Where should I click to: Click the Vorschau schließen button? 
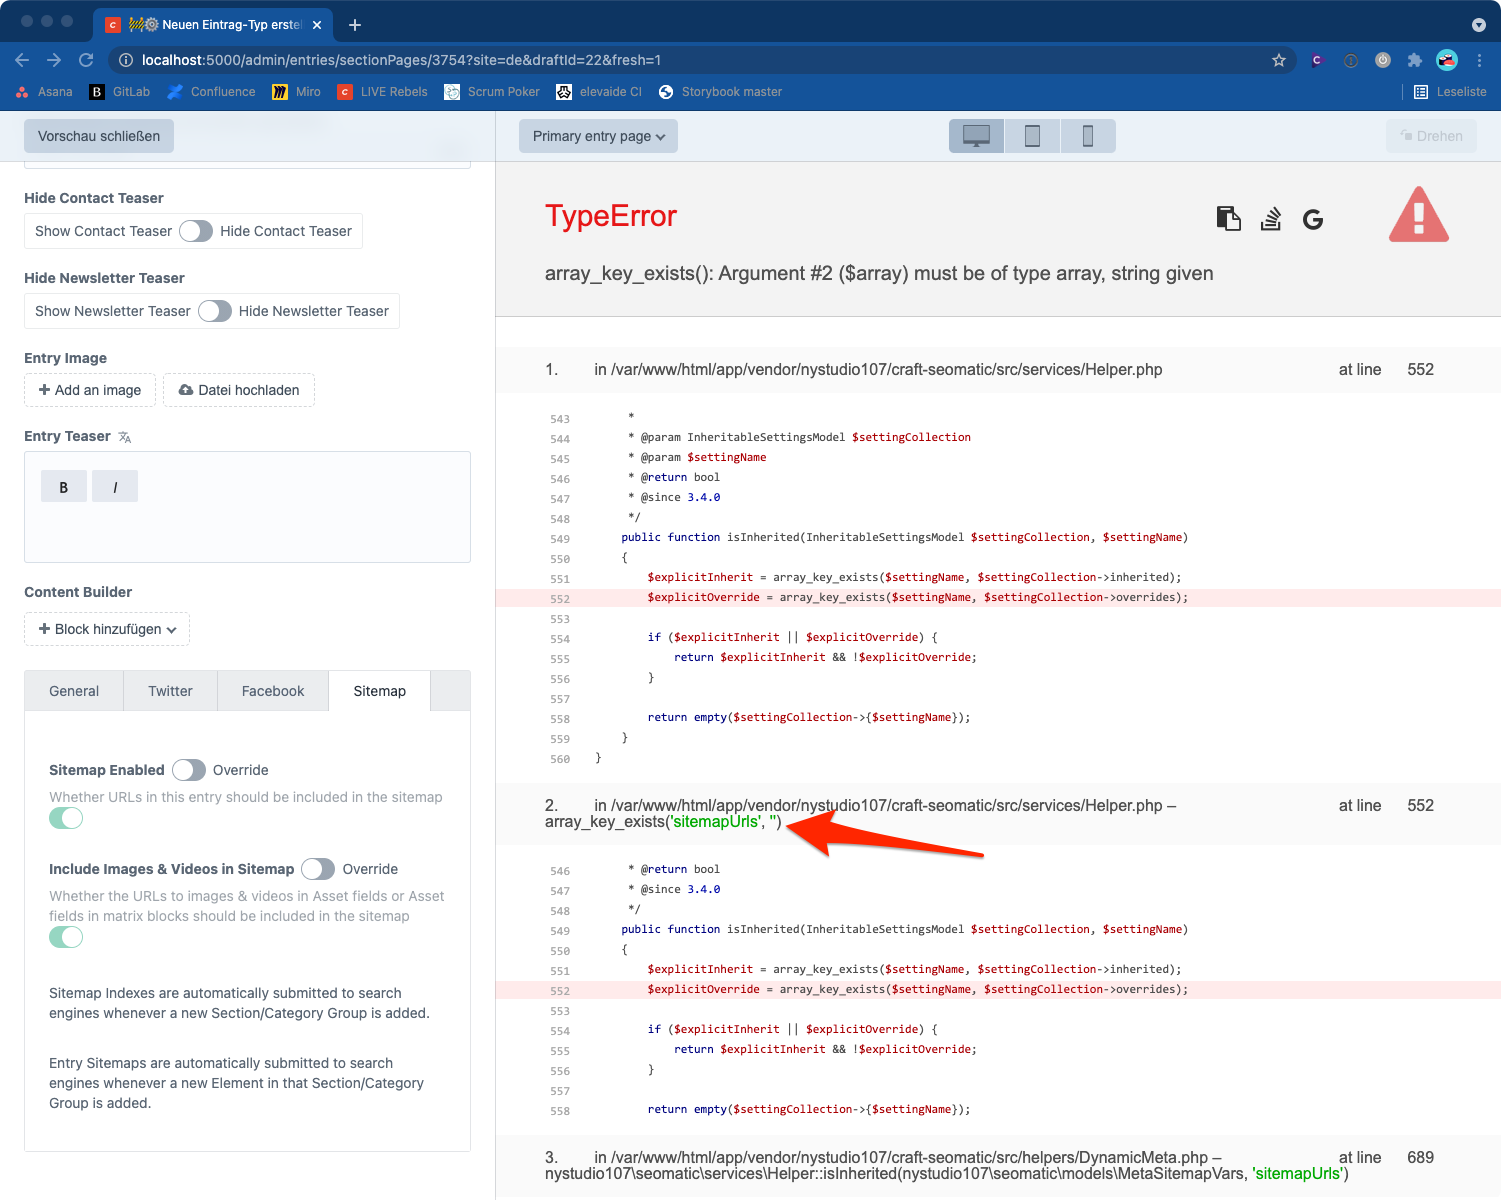98,135
